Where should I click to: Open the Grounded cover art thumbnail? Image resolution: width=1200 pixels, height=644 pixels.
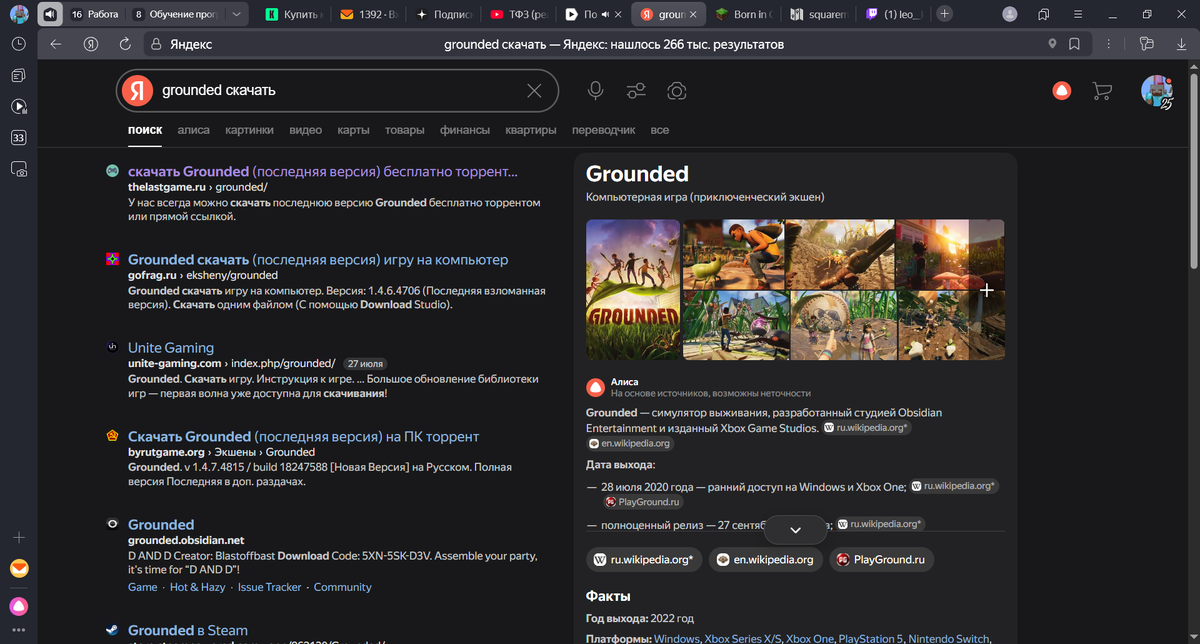pos(632,289)
